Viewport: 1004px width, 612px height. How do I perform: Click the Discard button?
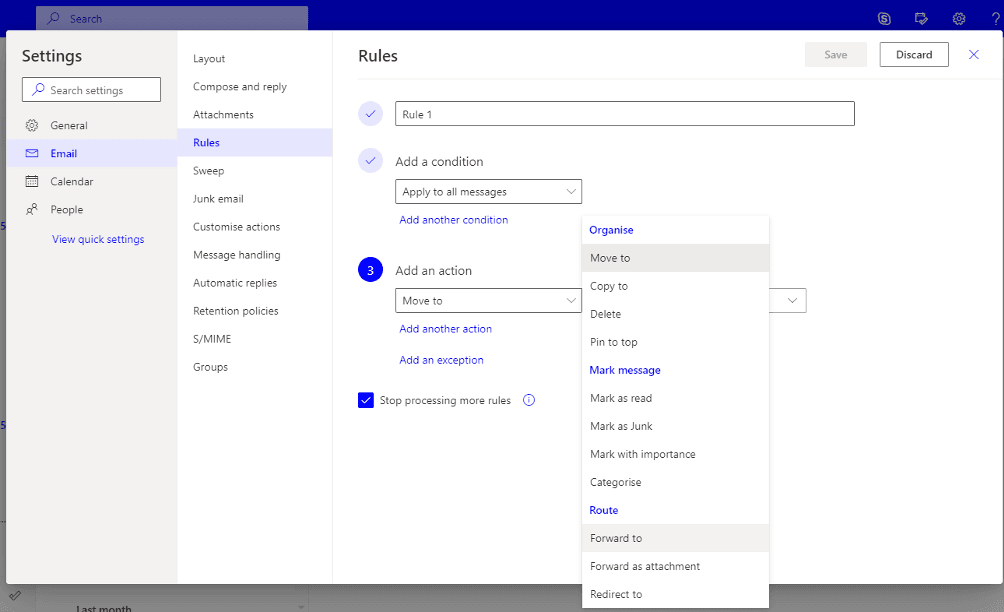coord(913,54)
